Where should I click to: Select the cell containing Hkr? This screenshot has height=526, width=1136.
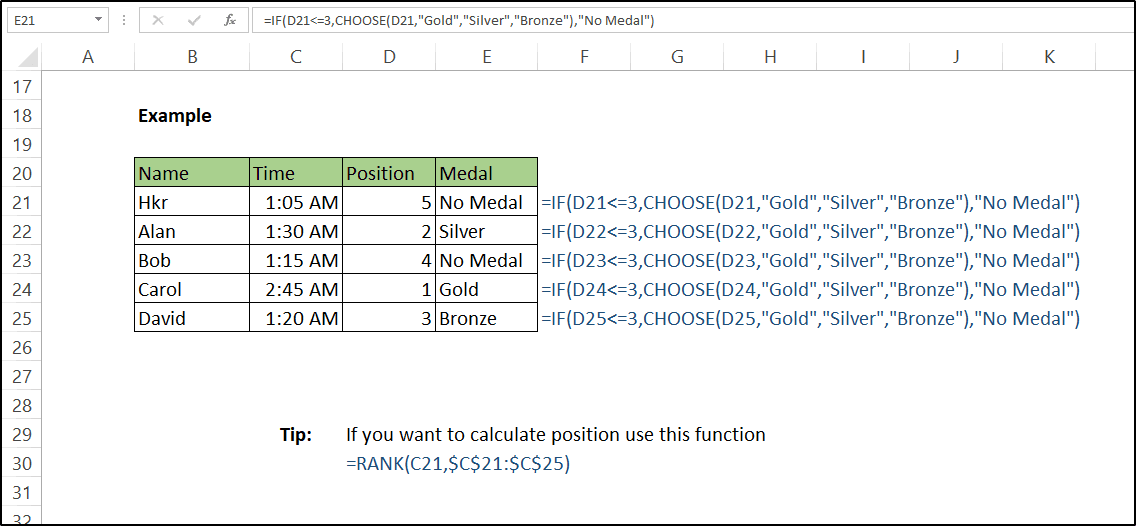click(192, 203)
